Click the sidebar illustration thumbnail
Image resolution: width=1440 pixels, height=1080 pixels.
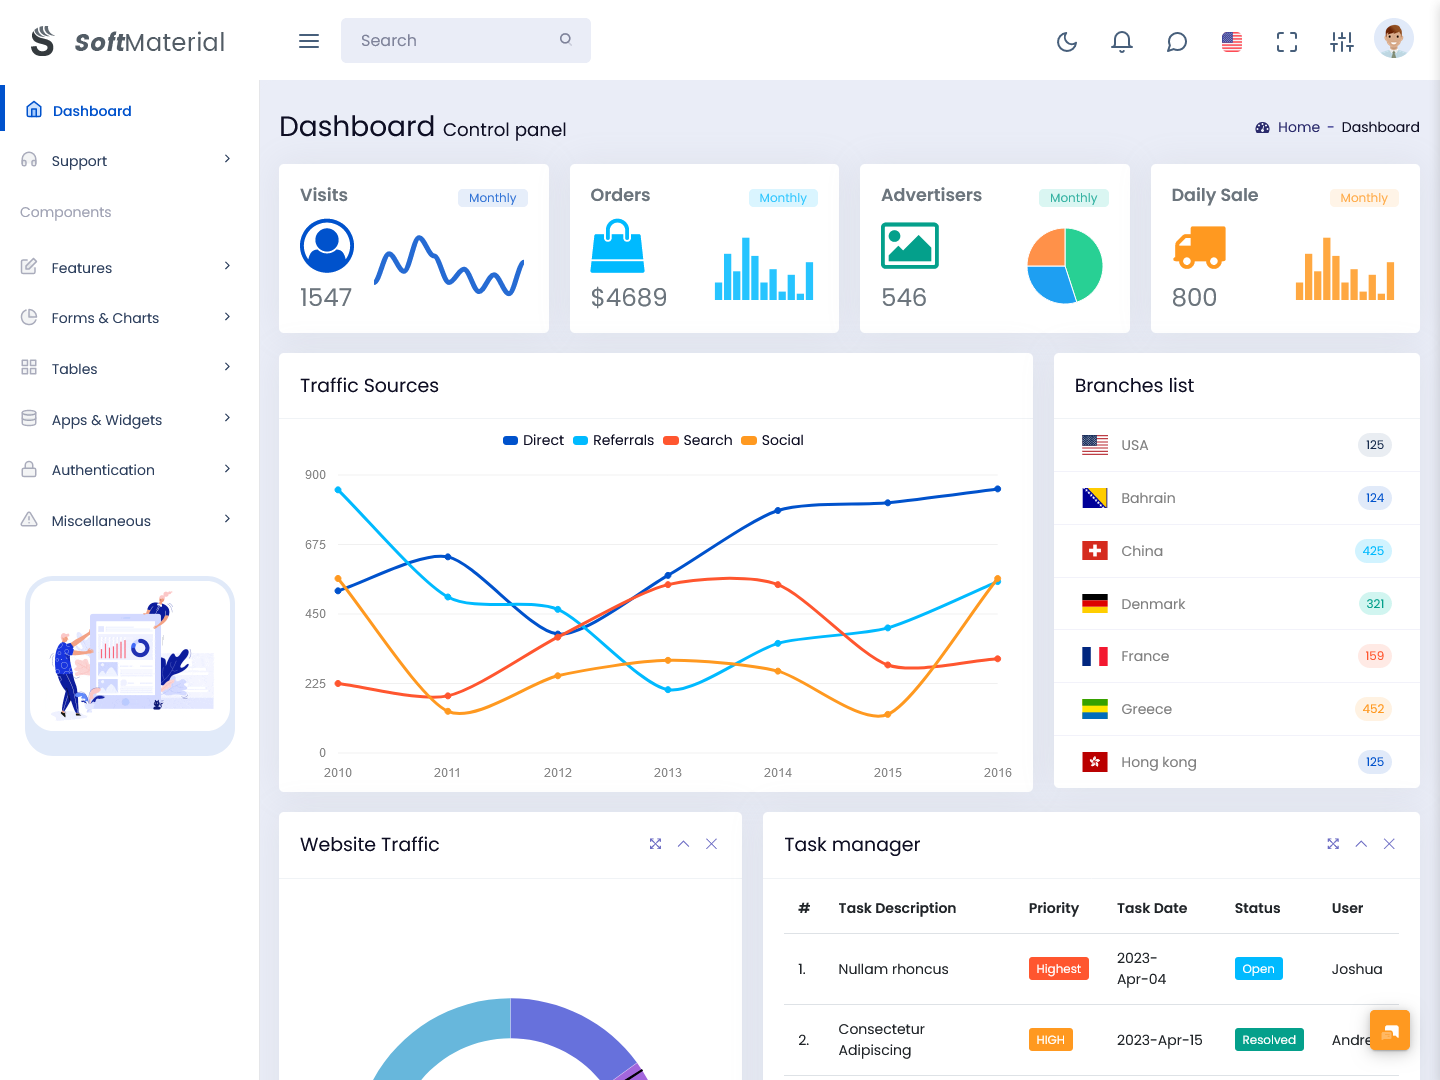click(130, 656)
